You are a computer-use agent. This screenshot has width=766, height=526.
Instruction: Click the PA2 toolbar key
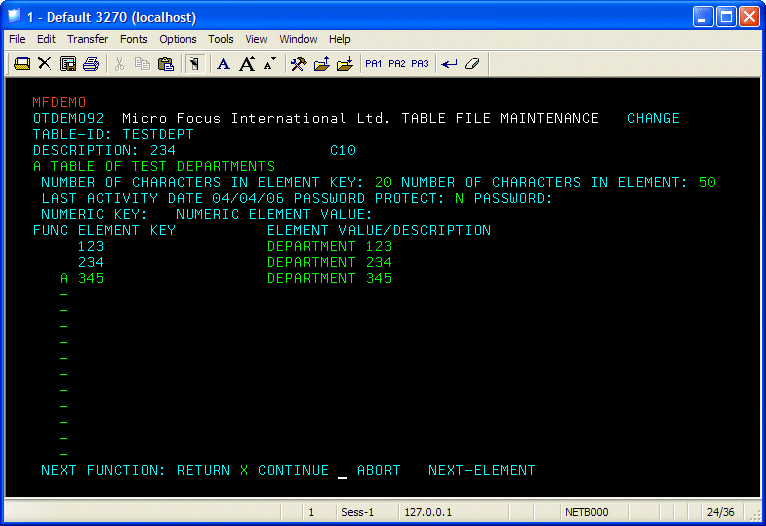(397, 63)
